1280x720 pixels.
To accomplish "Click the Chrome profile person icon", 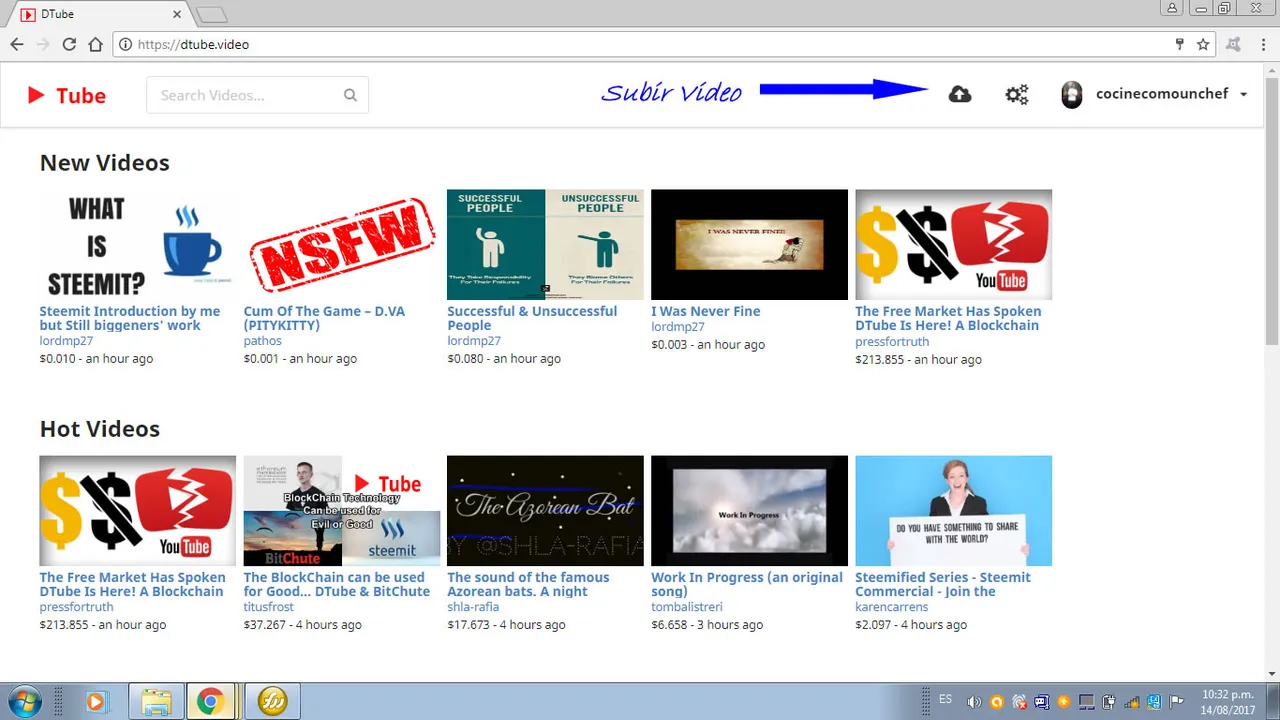I will pyautogui.click(x=1173, y=8).
